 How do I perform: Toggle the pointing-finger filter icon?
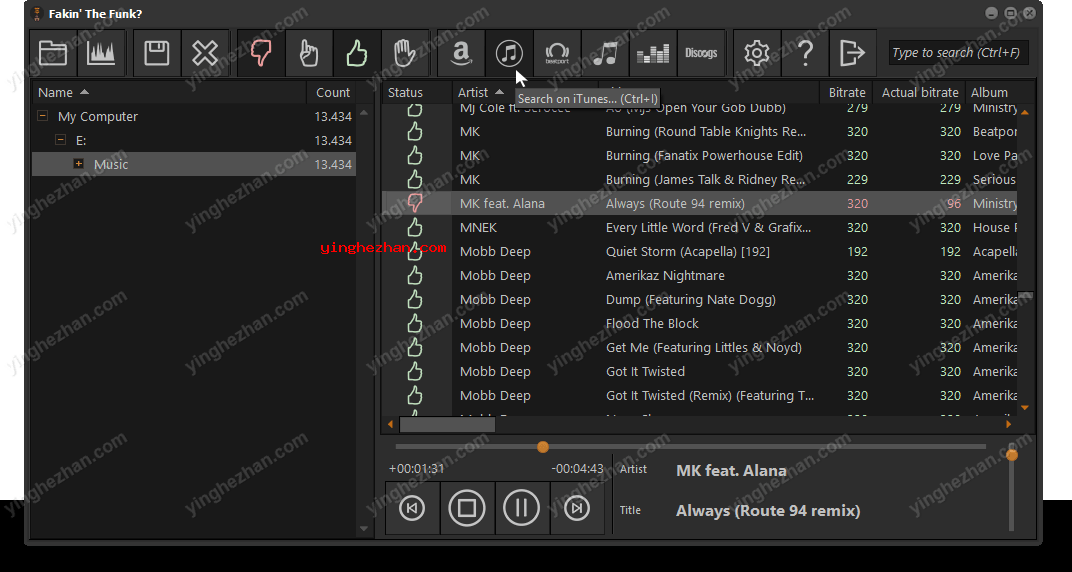[309, 53]
